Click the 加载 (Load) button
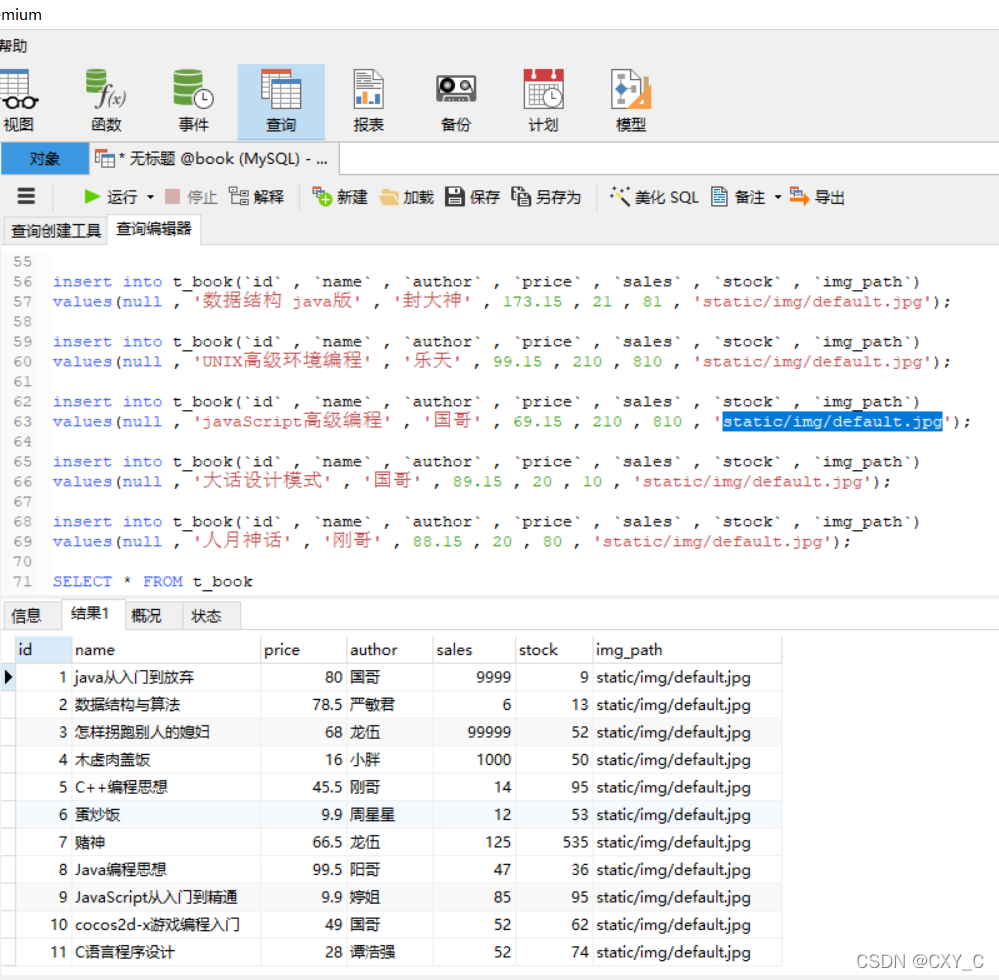 406,197
